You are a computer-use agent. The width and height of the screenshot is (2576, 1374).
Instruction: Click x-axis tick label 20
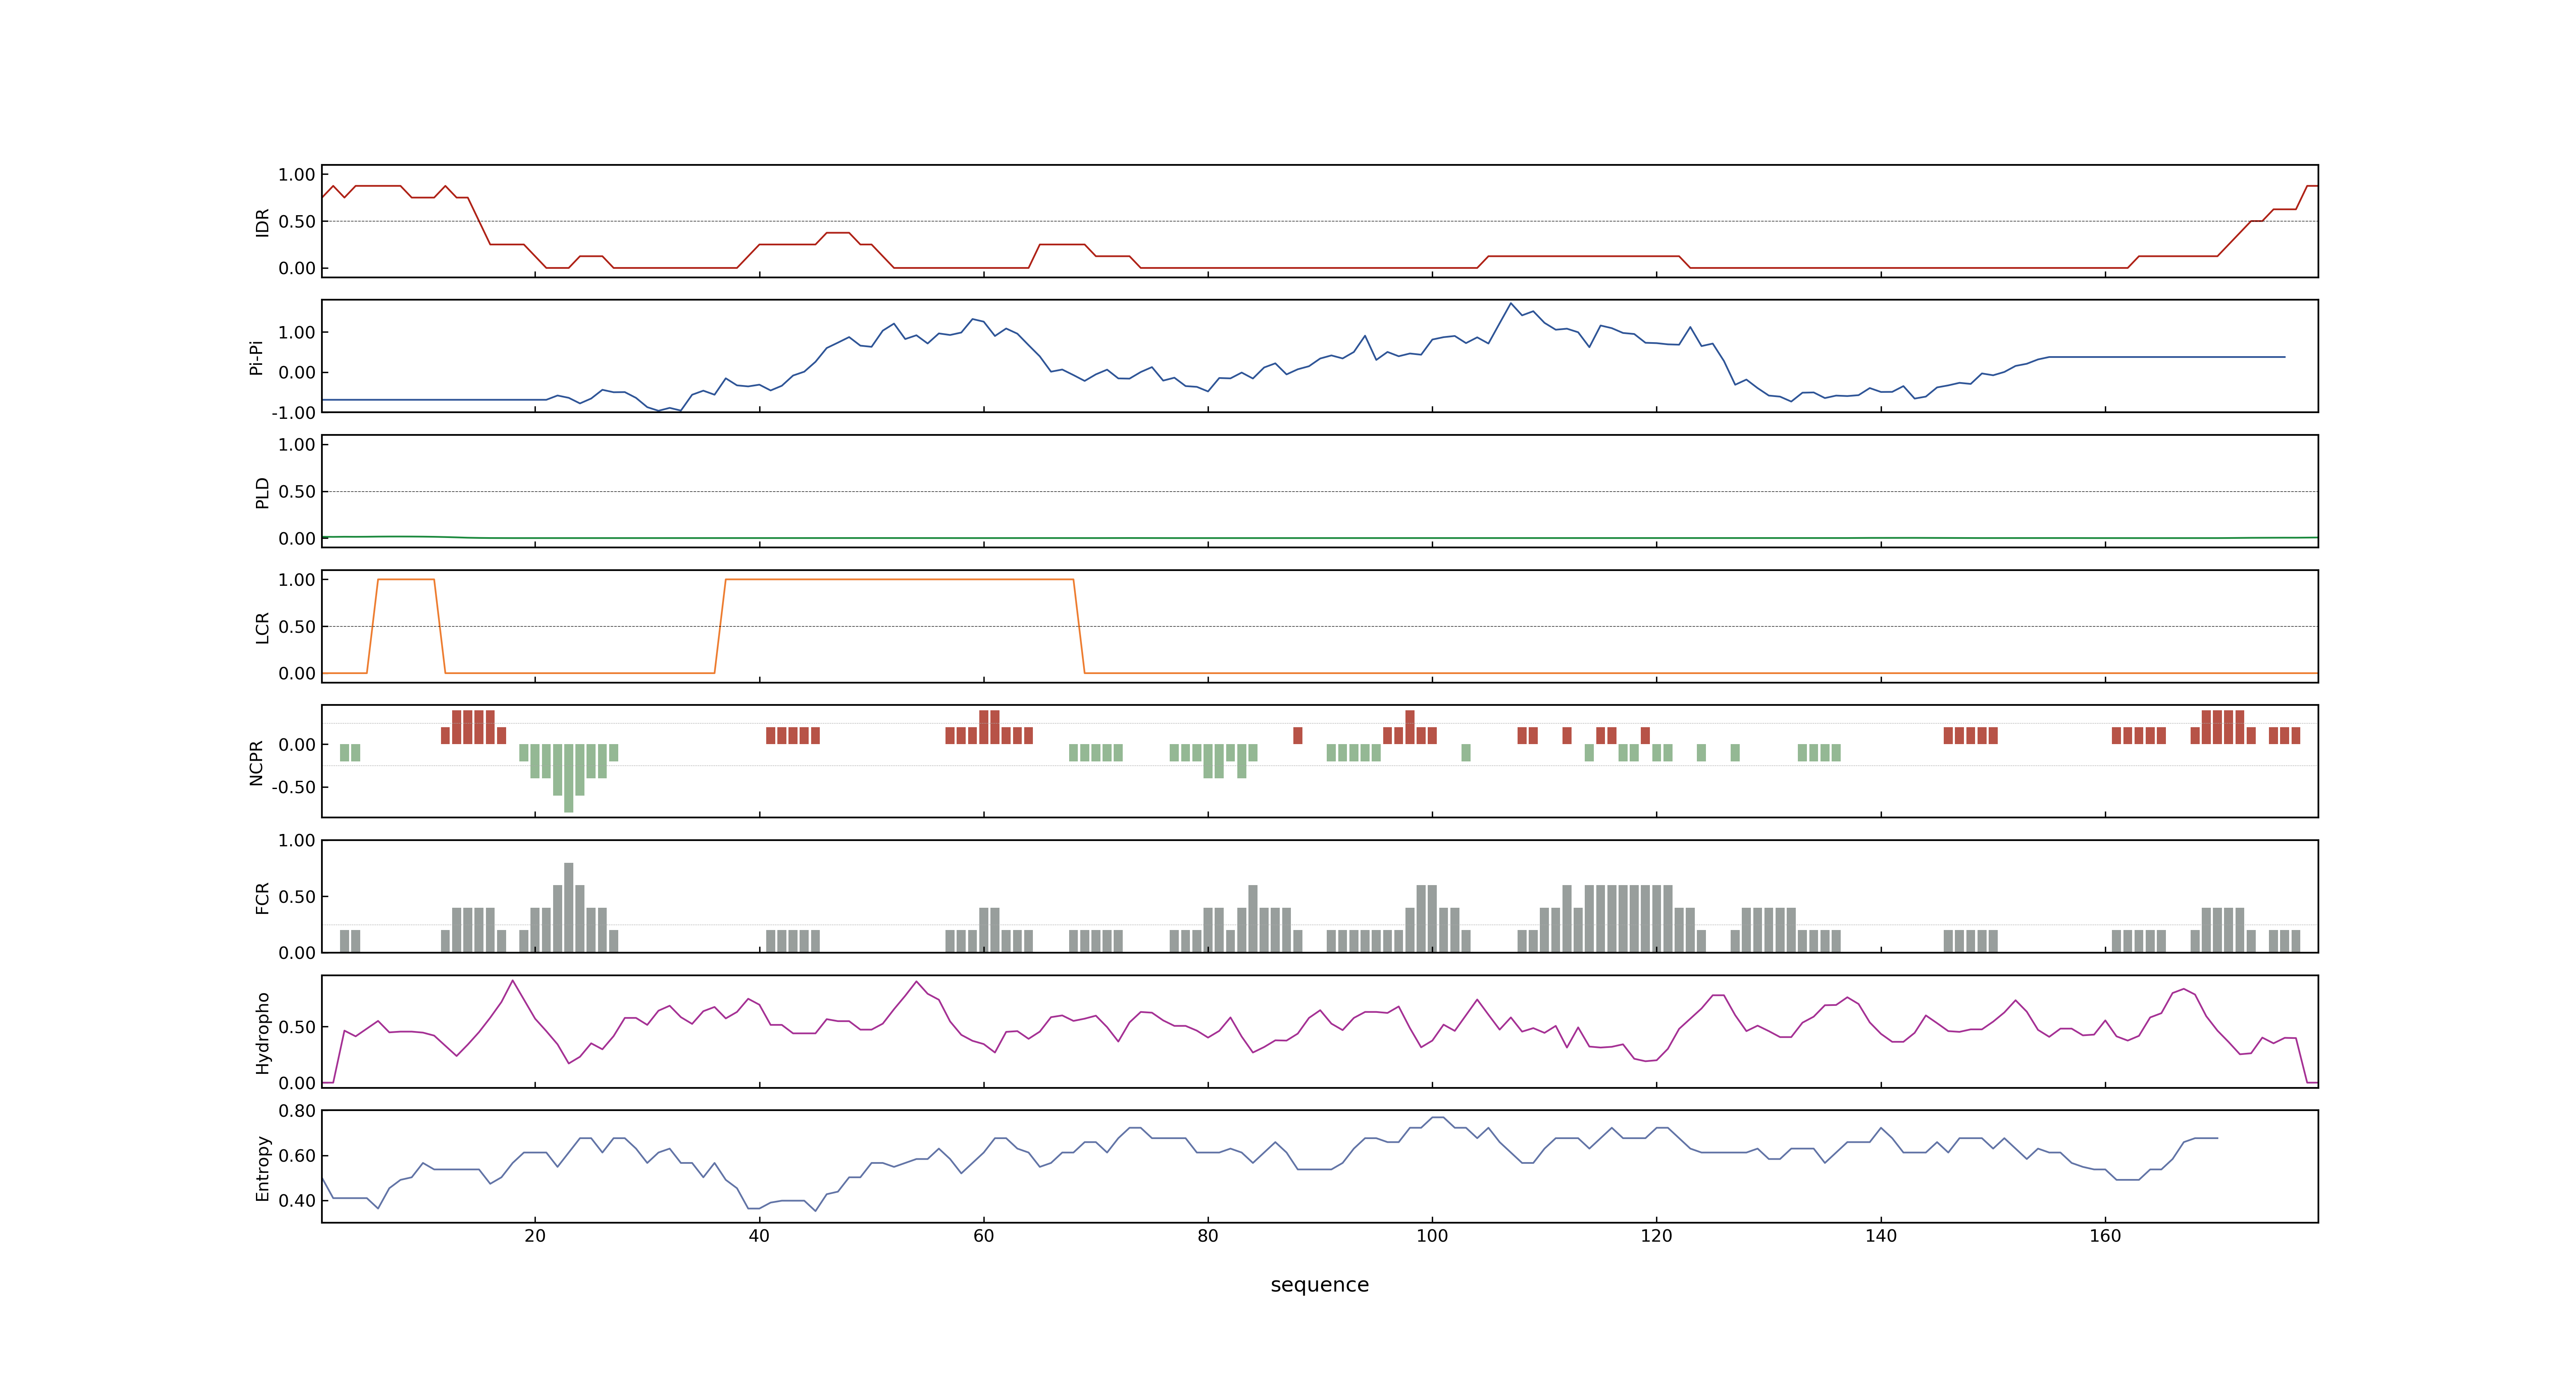[535, 1236]
